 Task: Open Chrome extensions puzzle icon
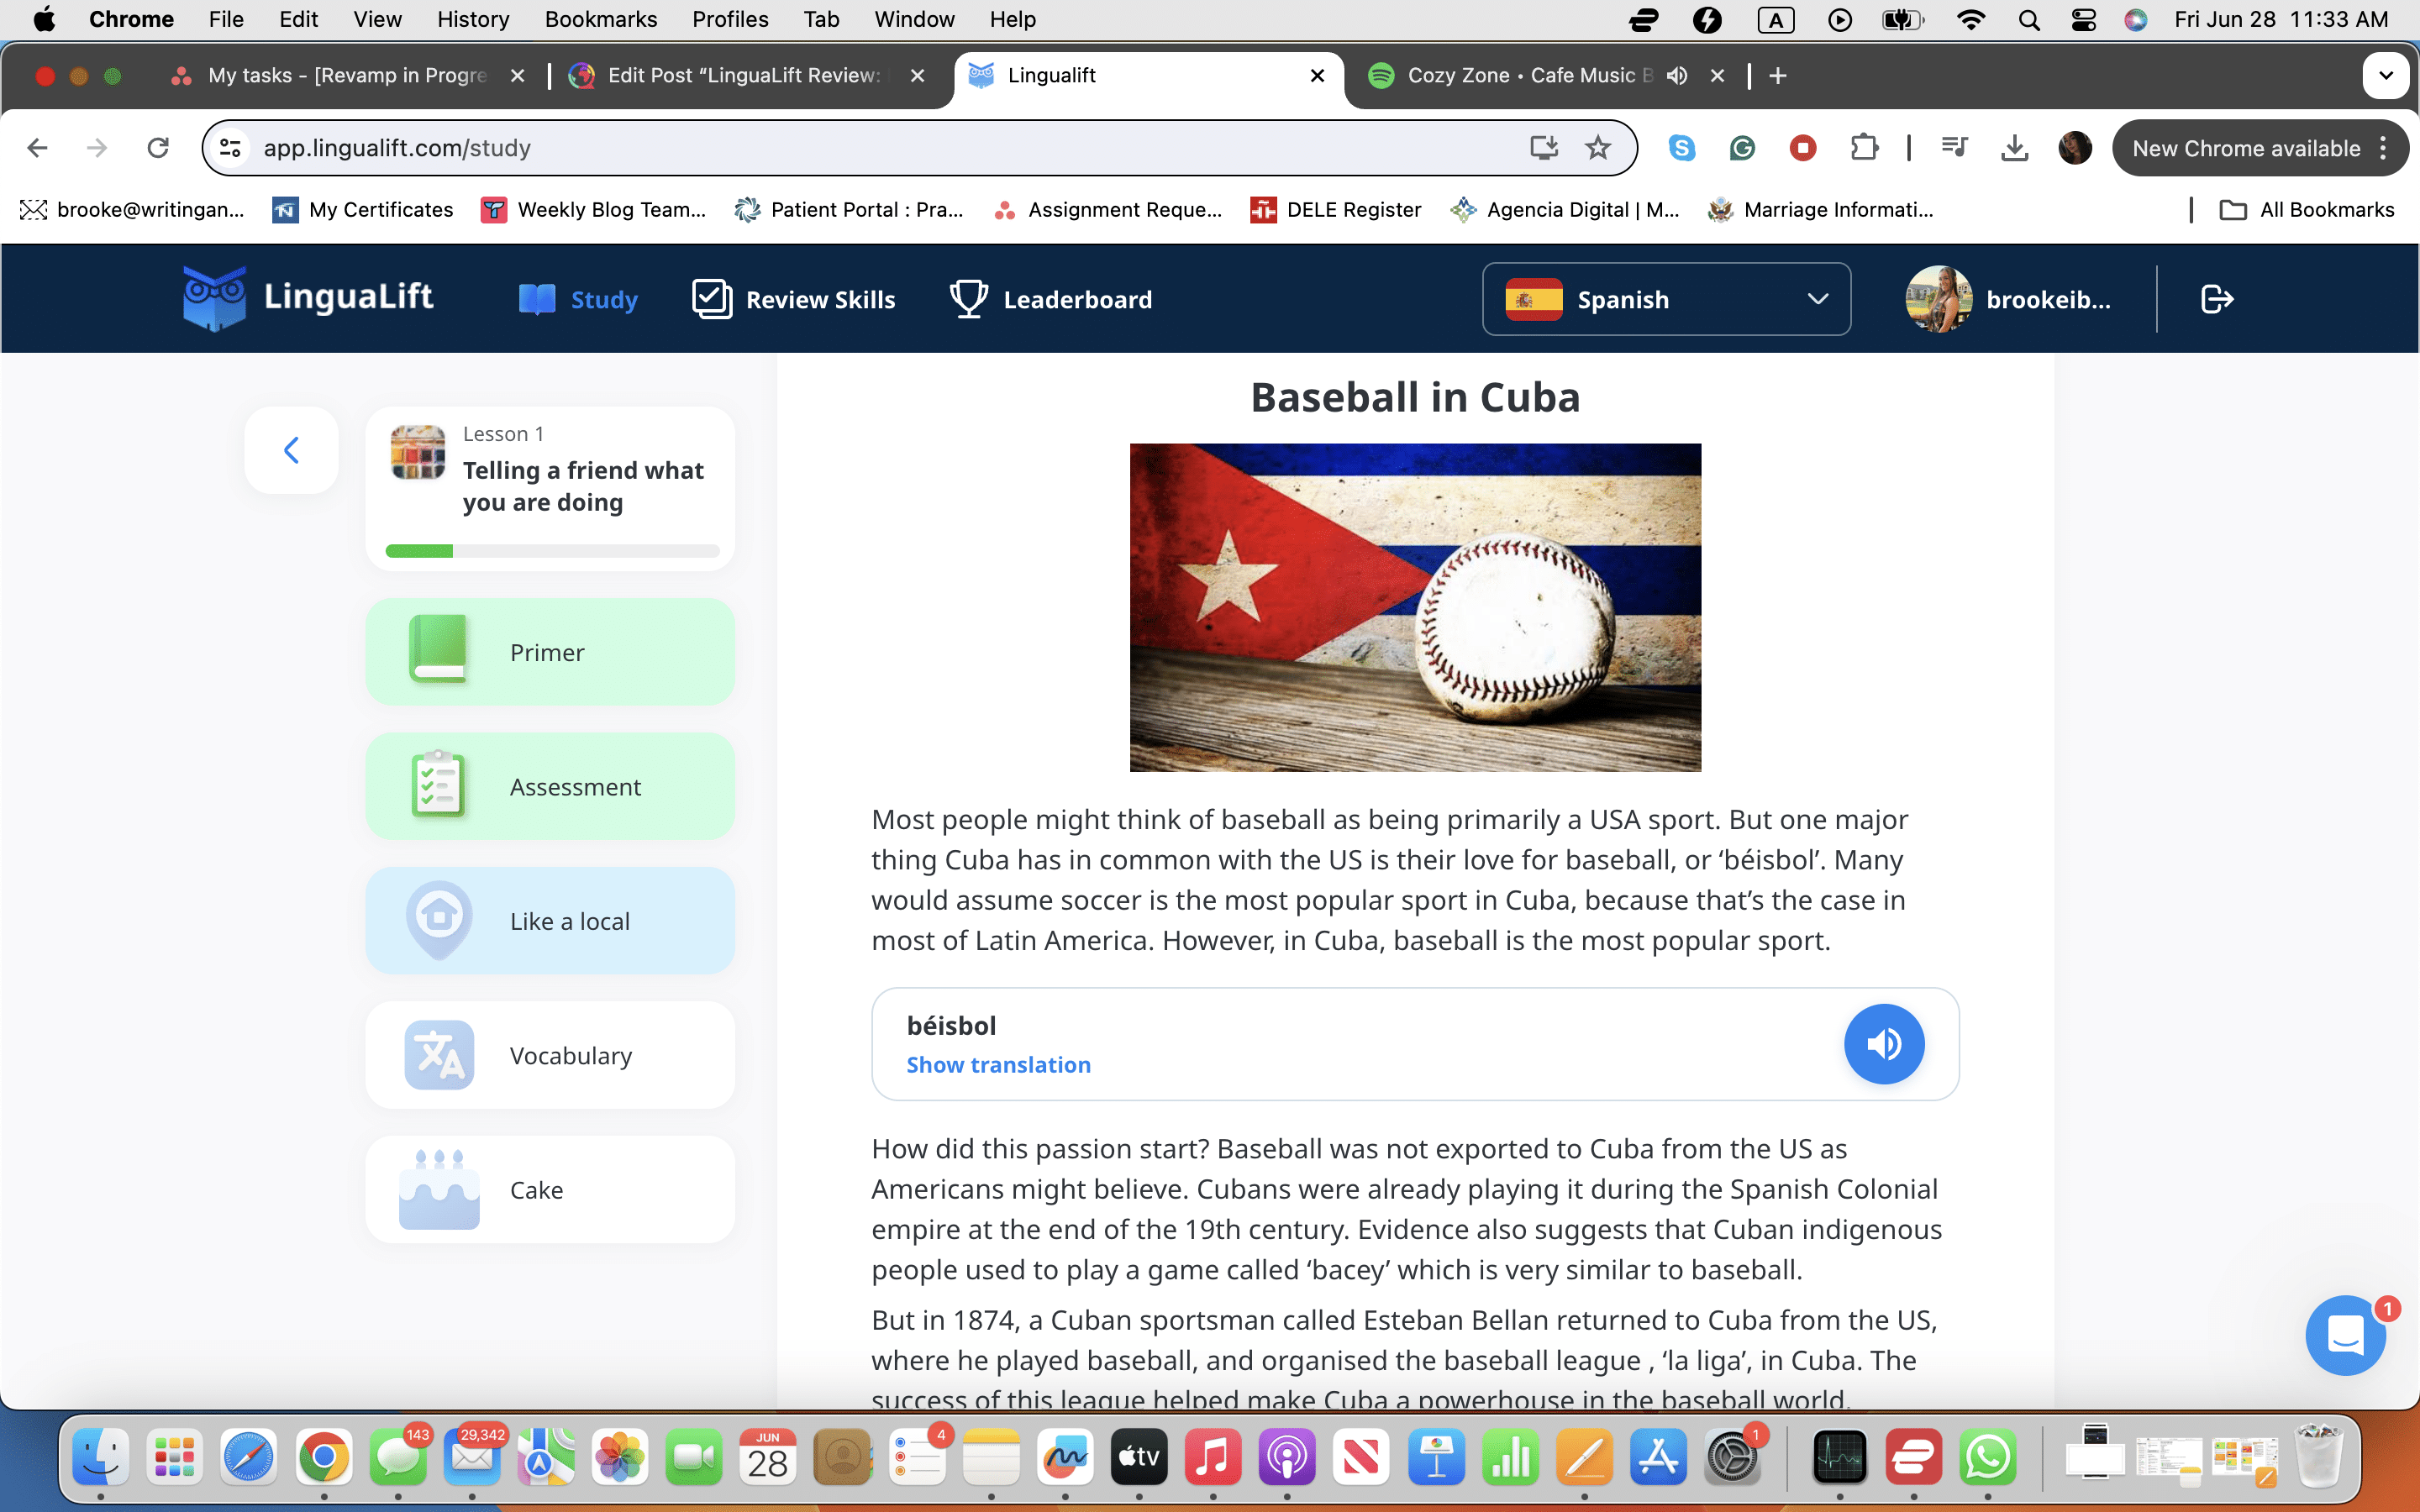[1864, 148]
